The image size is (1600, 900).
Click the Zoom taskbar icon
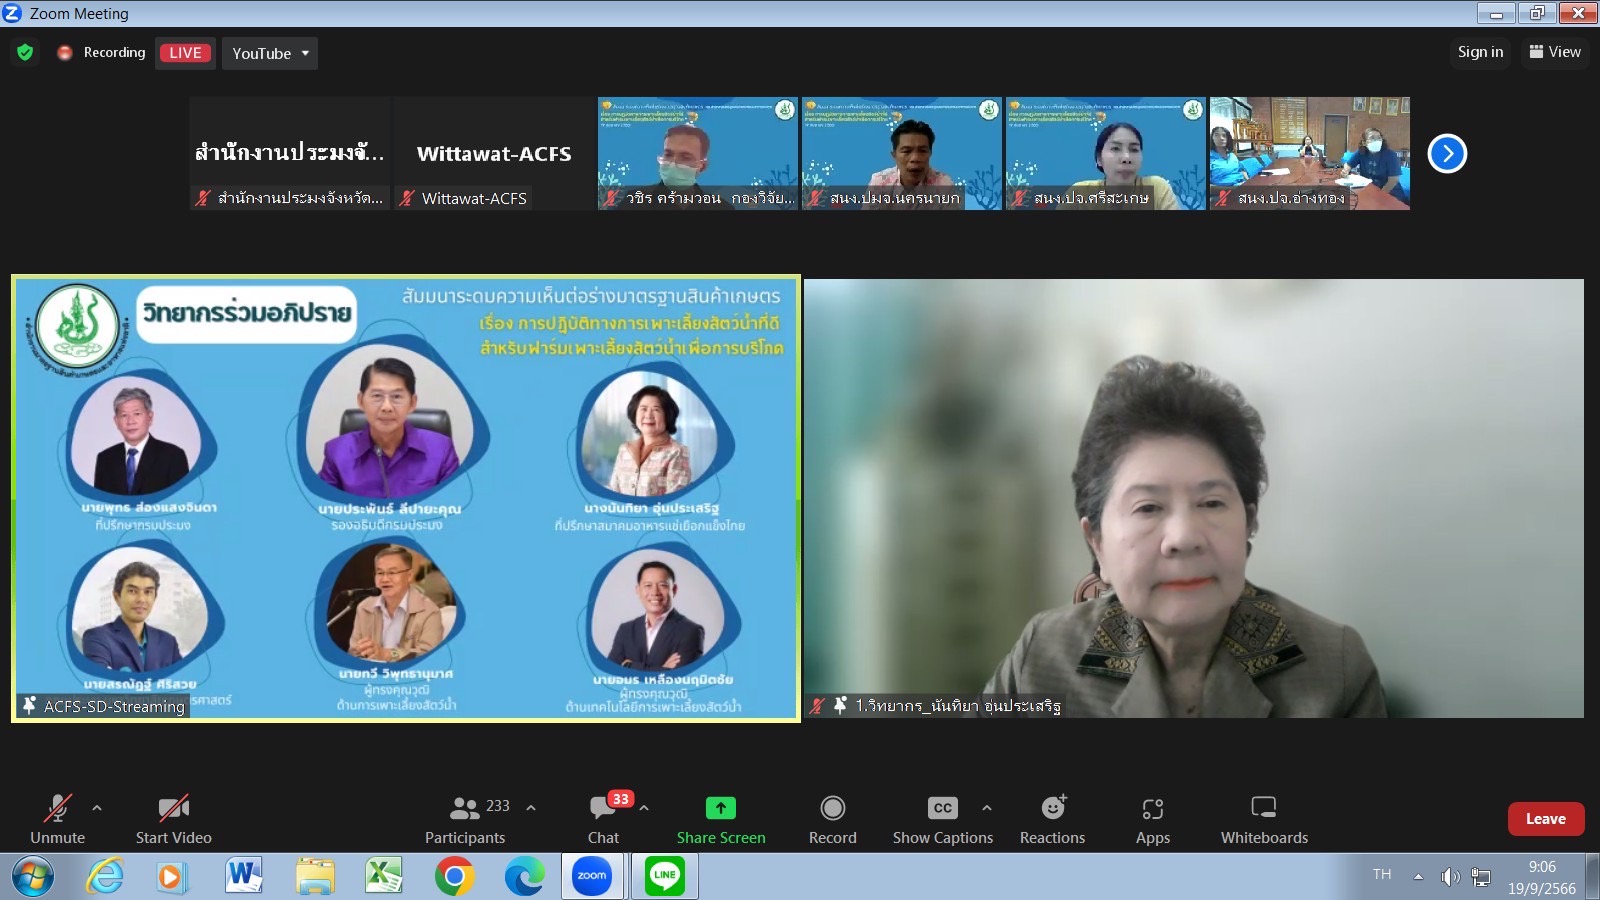coord(592,876)
